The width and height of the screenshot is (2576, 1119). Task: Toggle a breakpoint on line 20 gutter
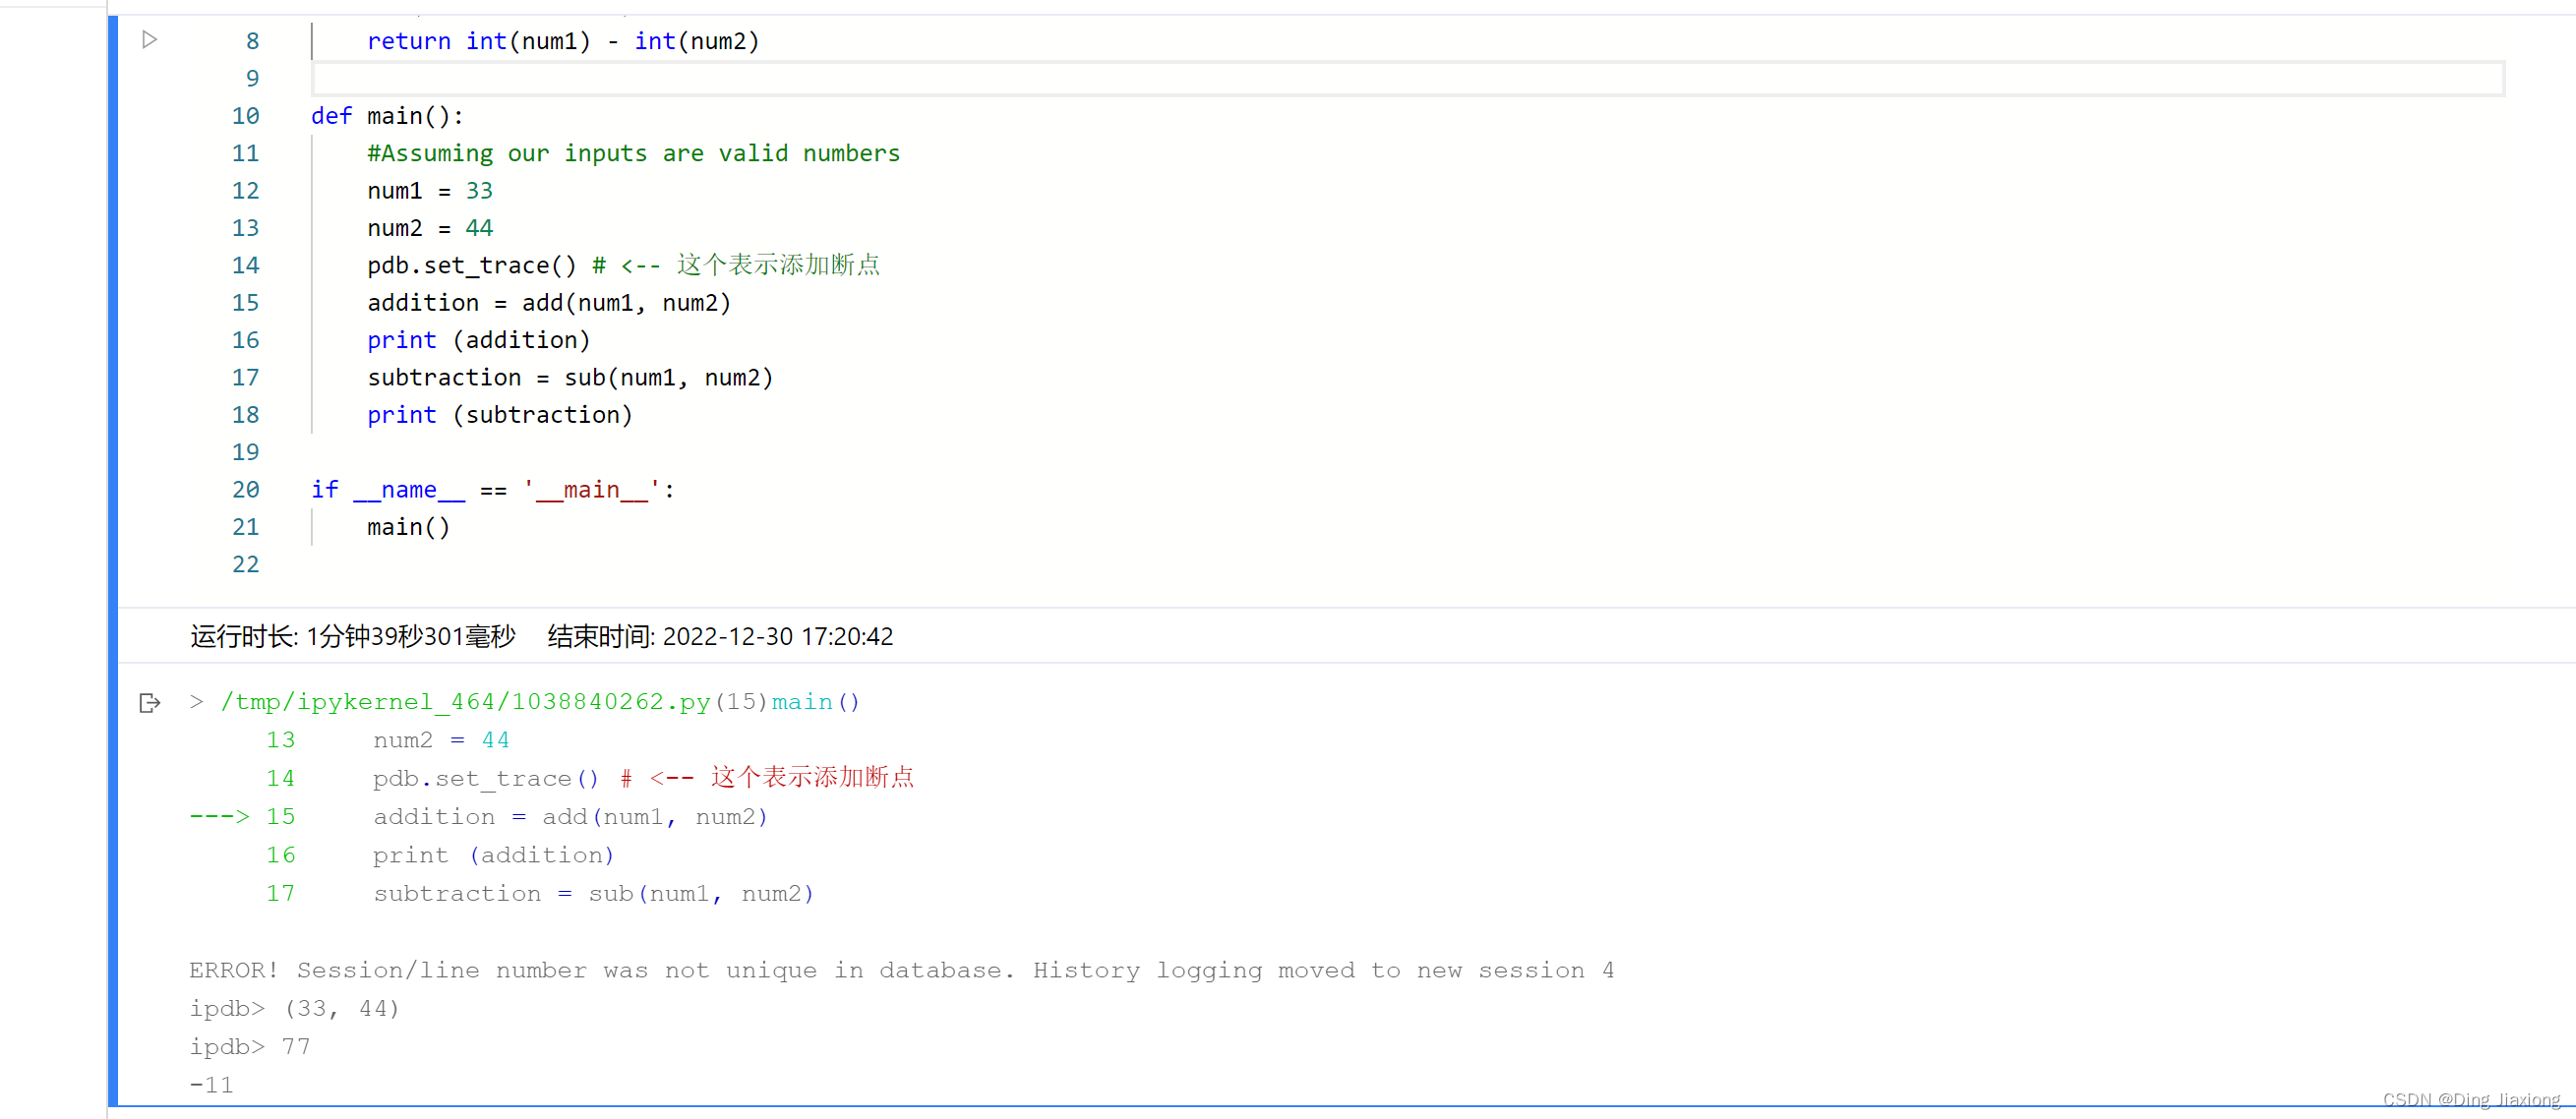click(246, 489)
